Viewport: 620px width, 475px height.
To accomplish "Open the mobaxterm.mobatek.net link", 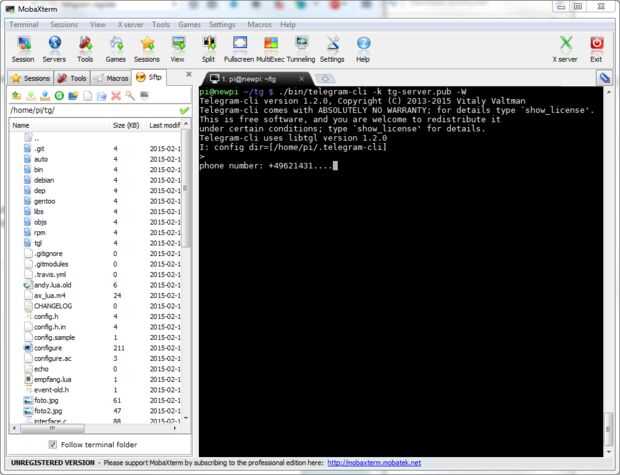I will click(x=374, y=463).
